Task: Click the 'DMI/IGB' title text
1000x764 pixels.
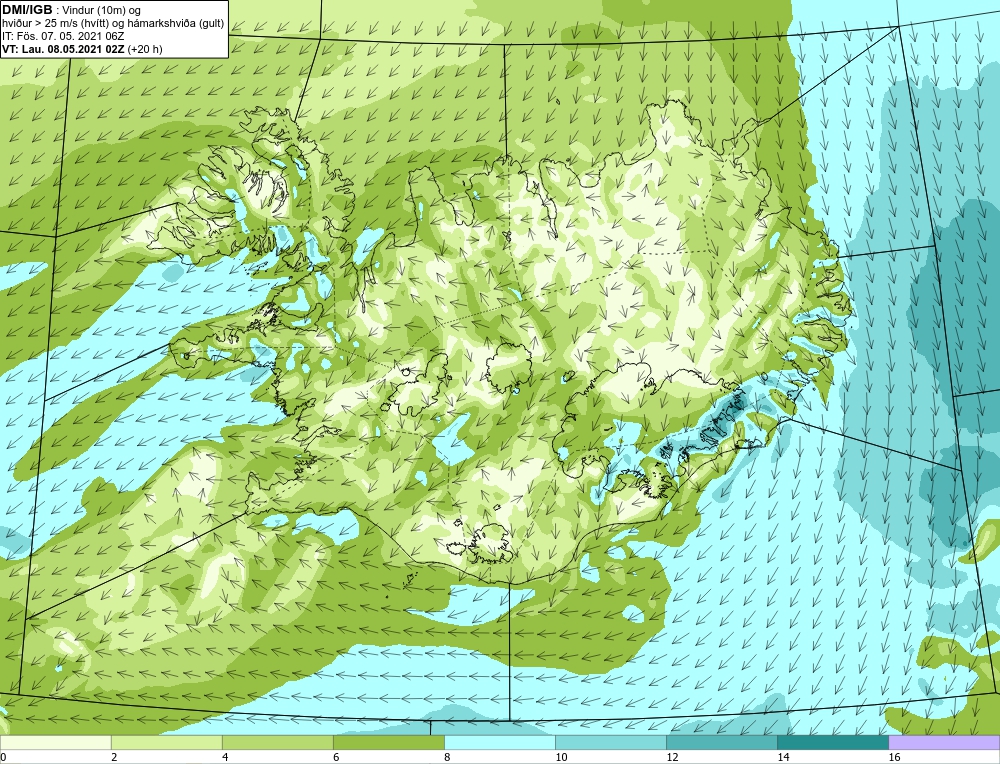Action: (x=27, y=10)
